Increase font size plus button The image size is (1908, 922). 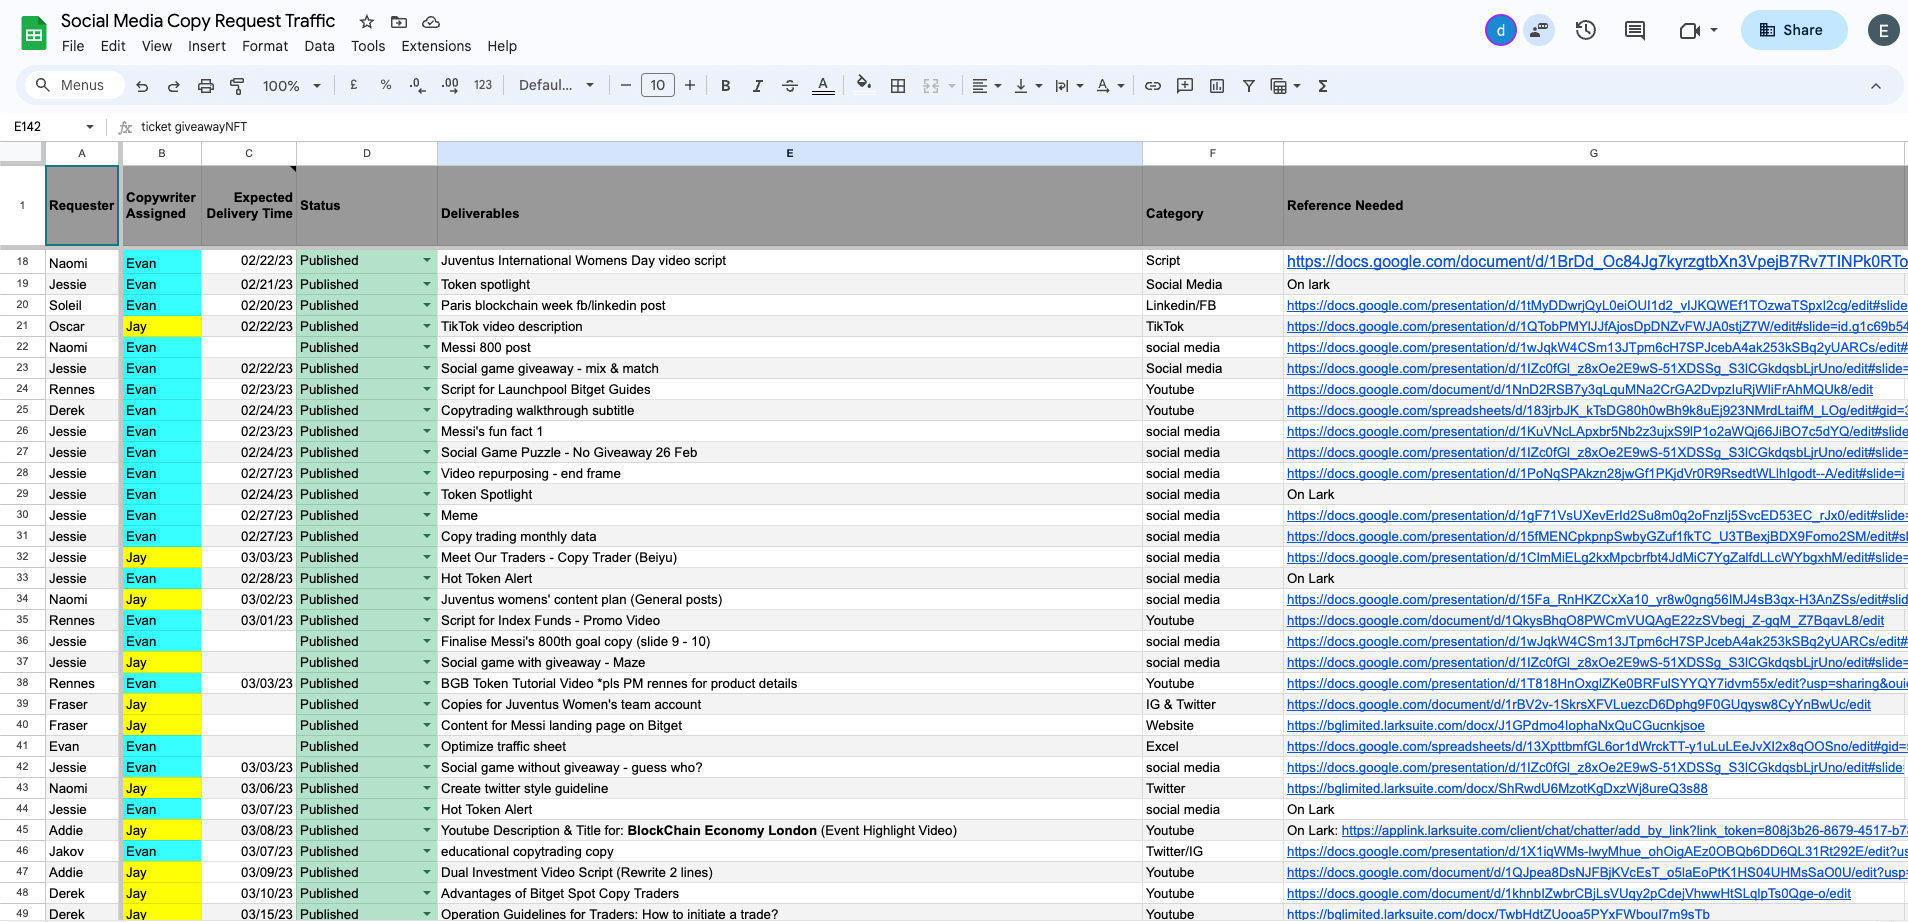pyautogui.click(x=690, y=86)
